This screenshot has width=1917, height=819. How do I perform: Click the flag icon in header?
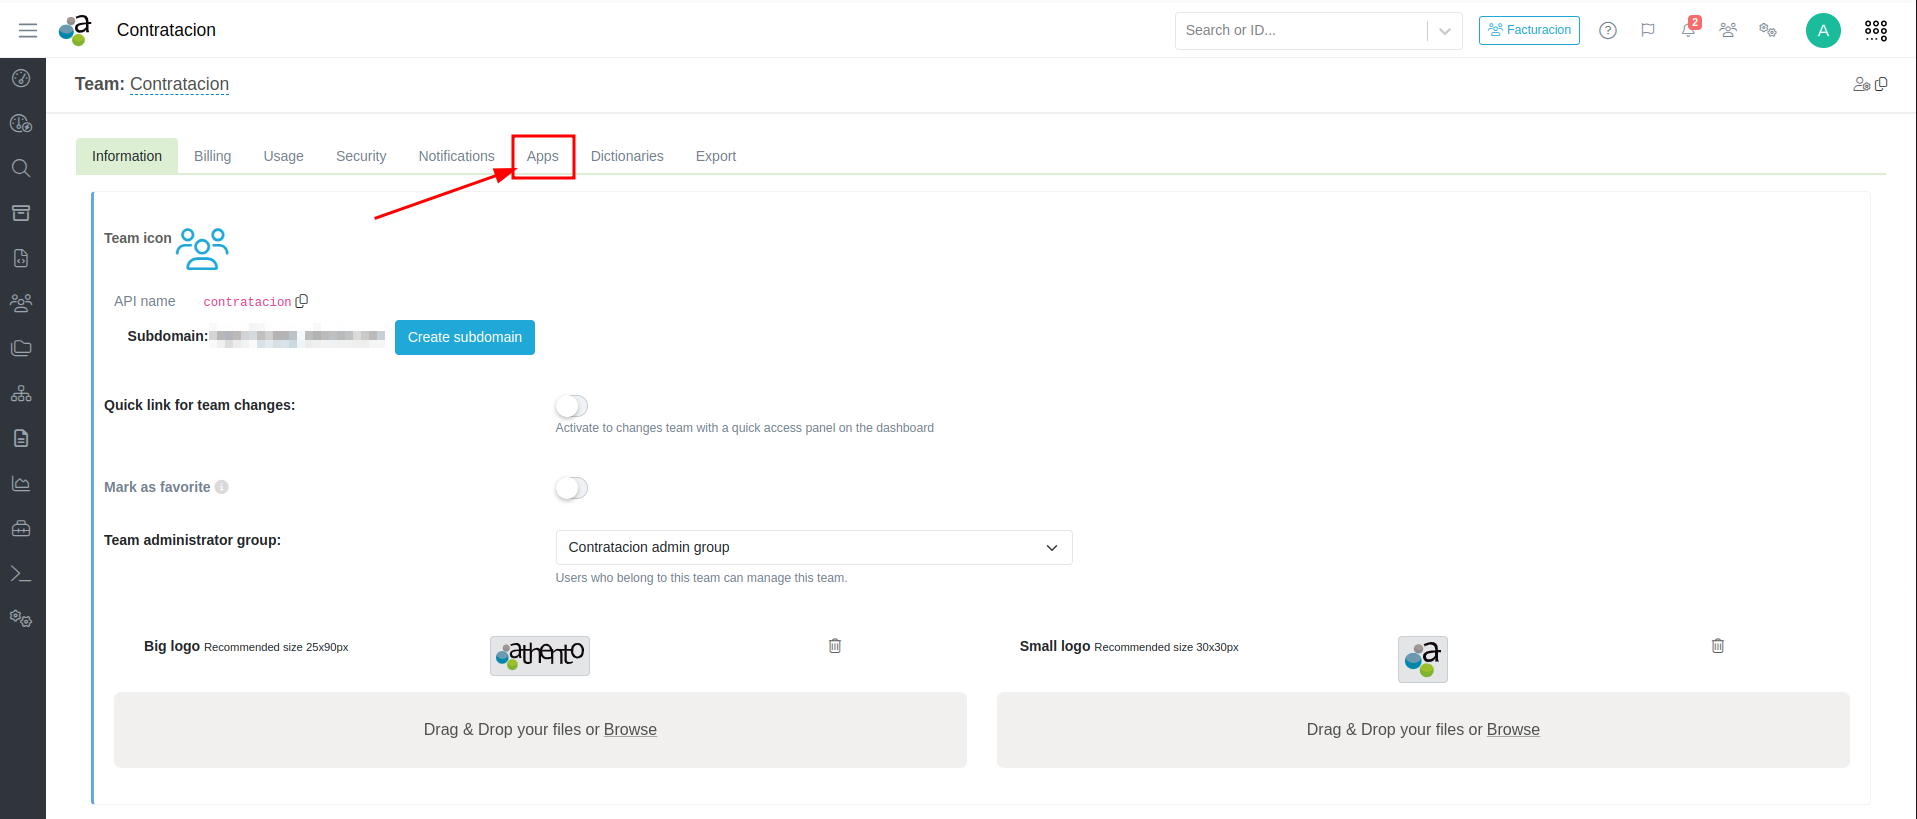click(1648, 30)
